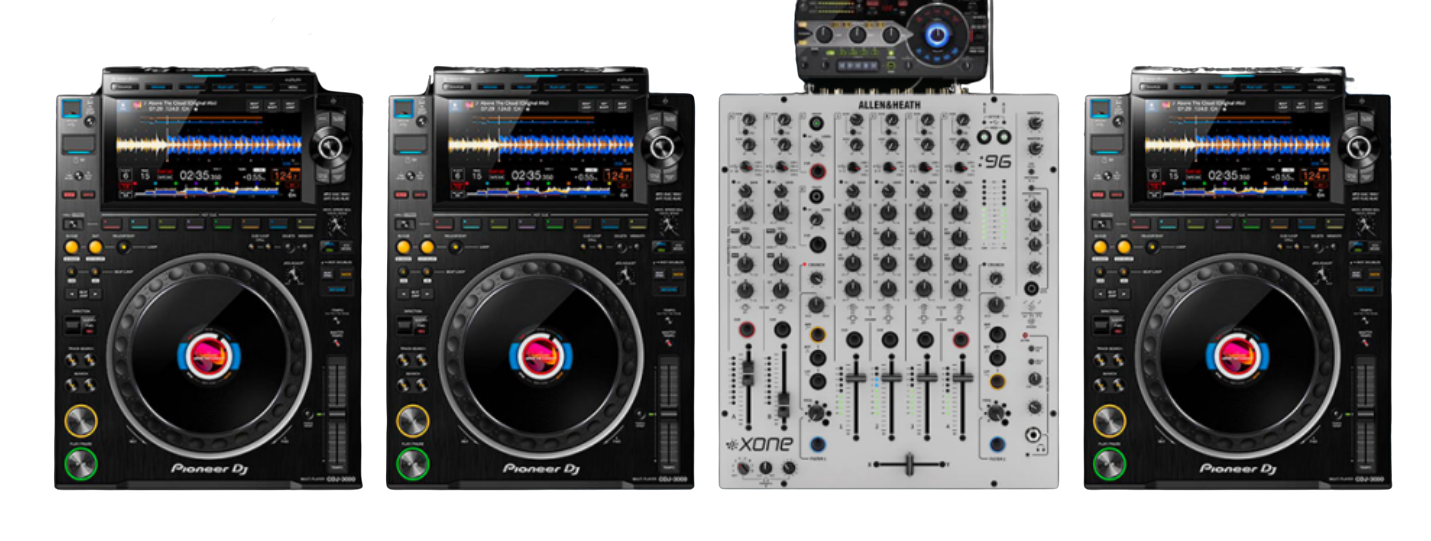Click yellow Loop In button on left CDJ
The height and width of the screenshot is (541, 1431).
click(72, 246)
